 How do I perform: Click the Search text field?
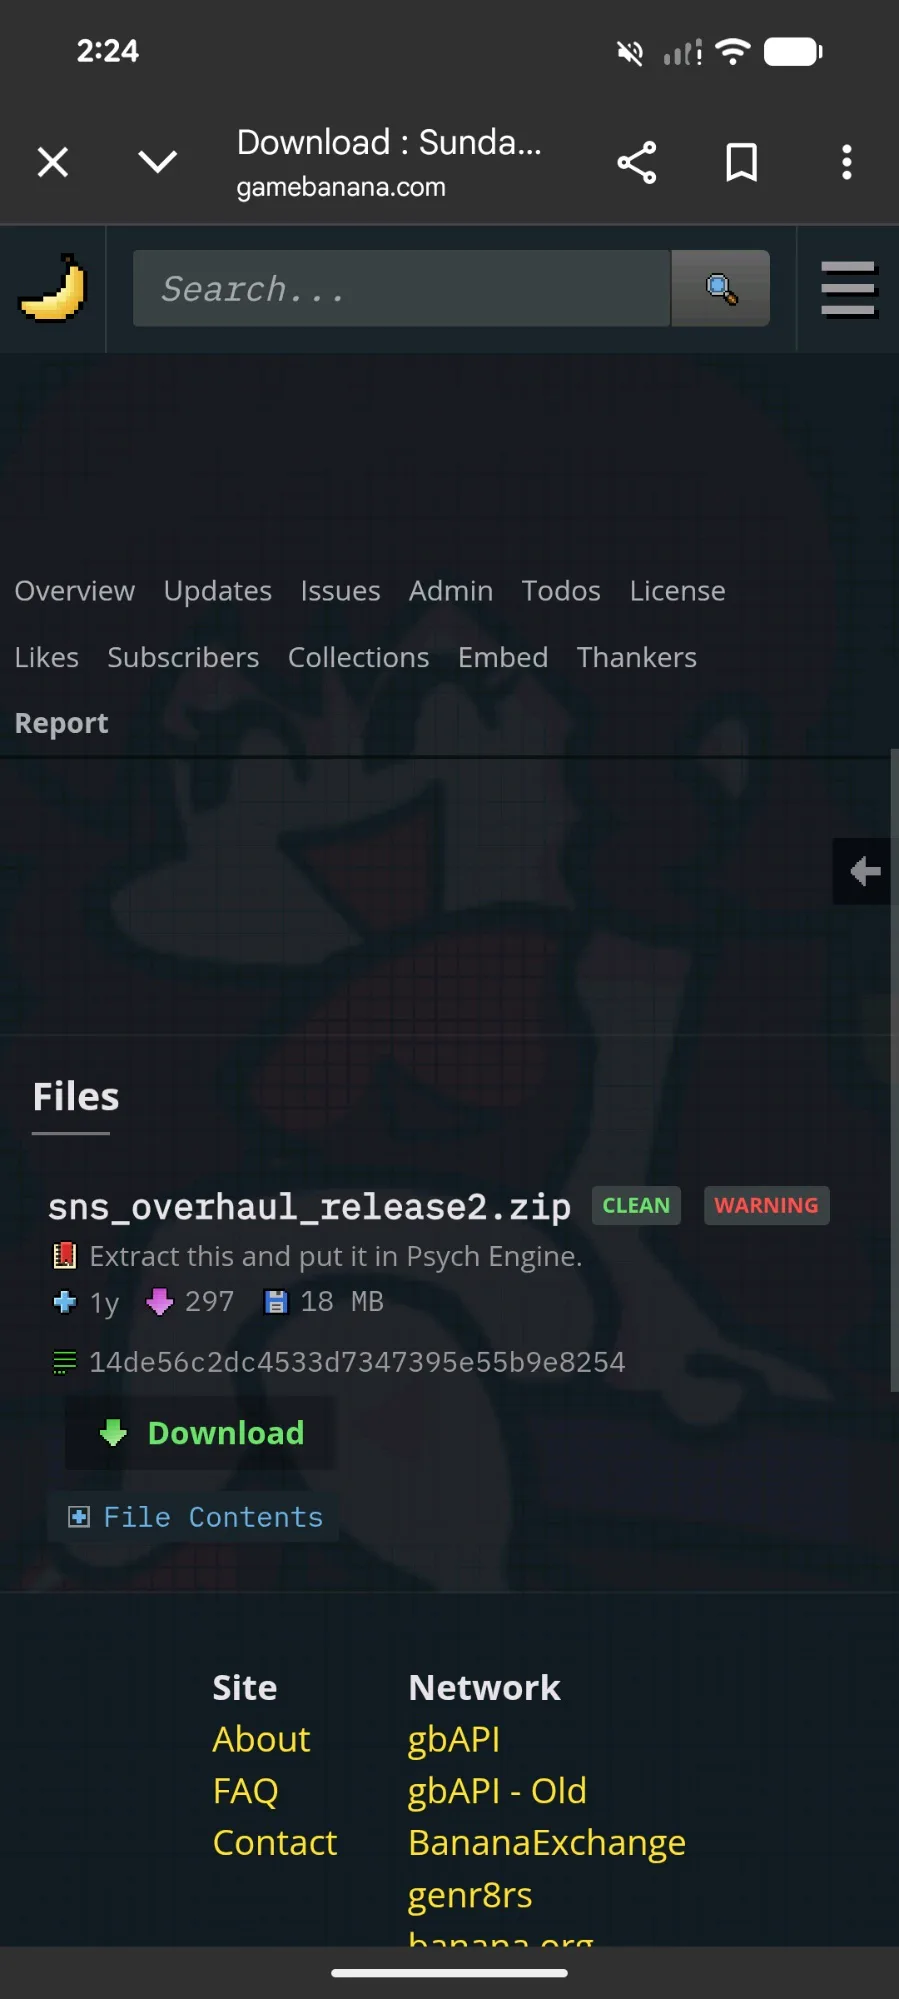tap(402, 289)
